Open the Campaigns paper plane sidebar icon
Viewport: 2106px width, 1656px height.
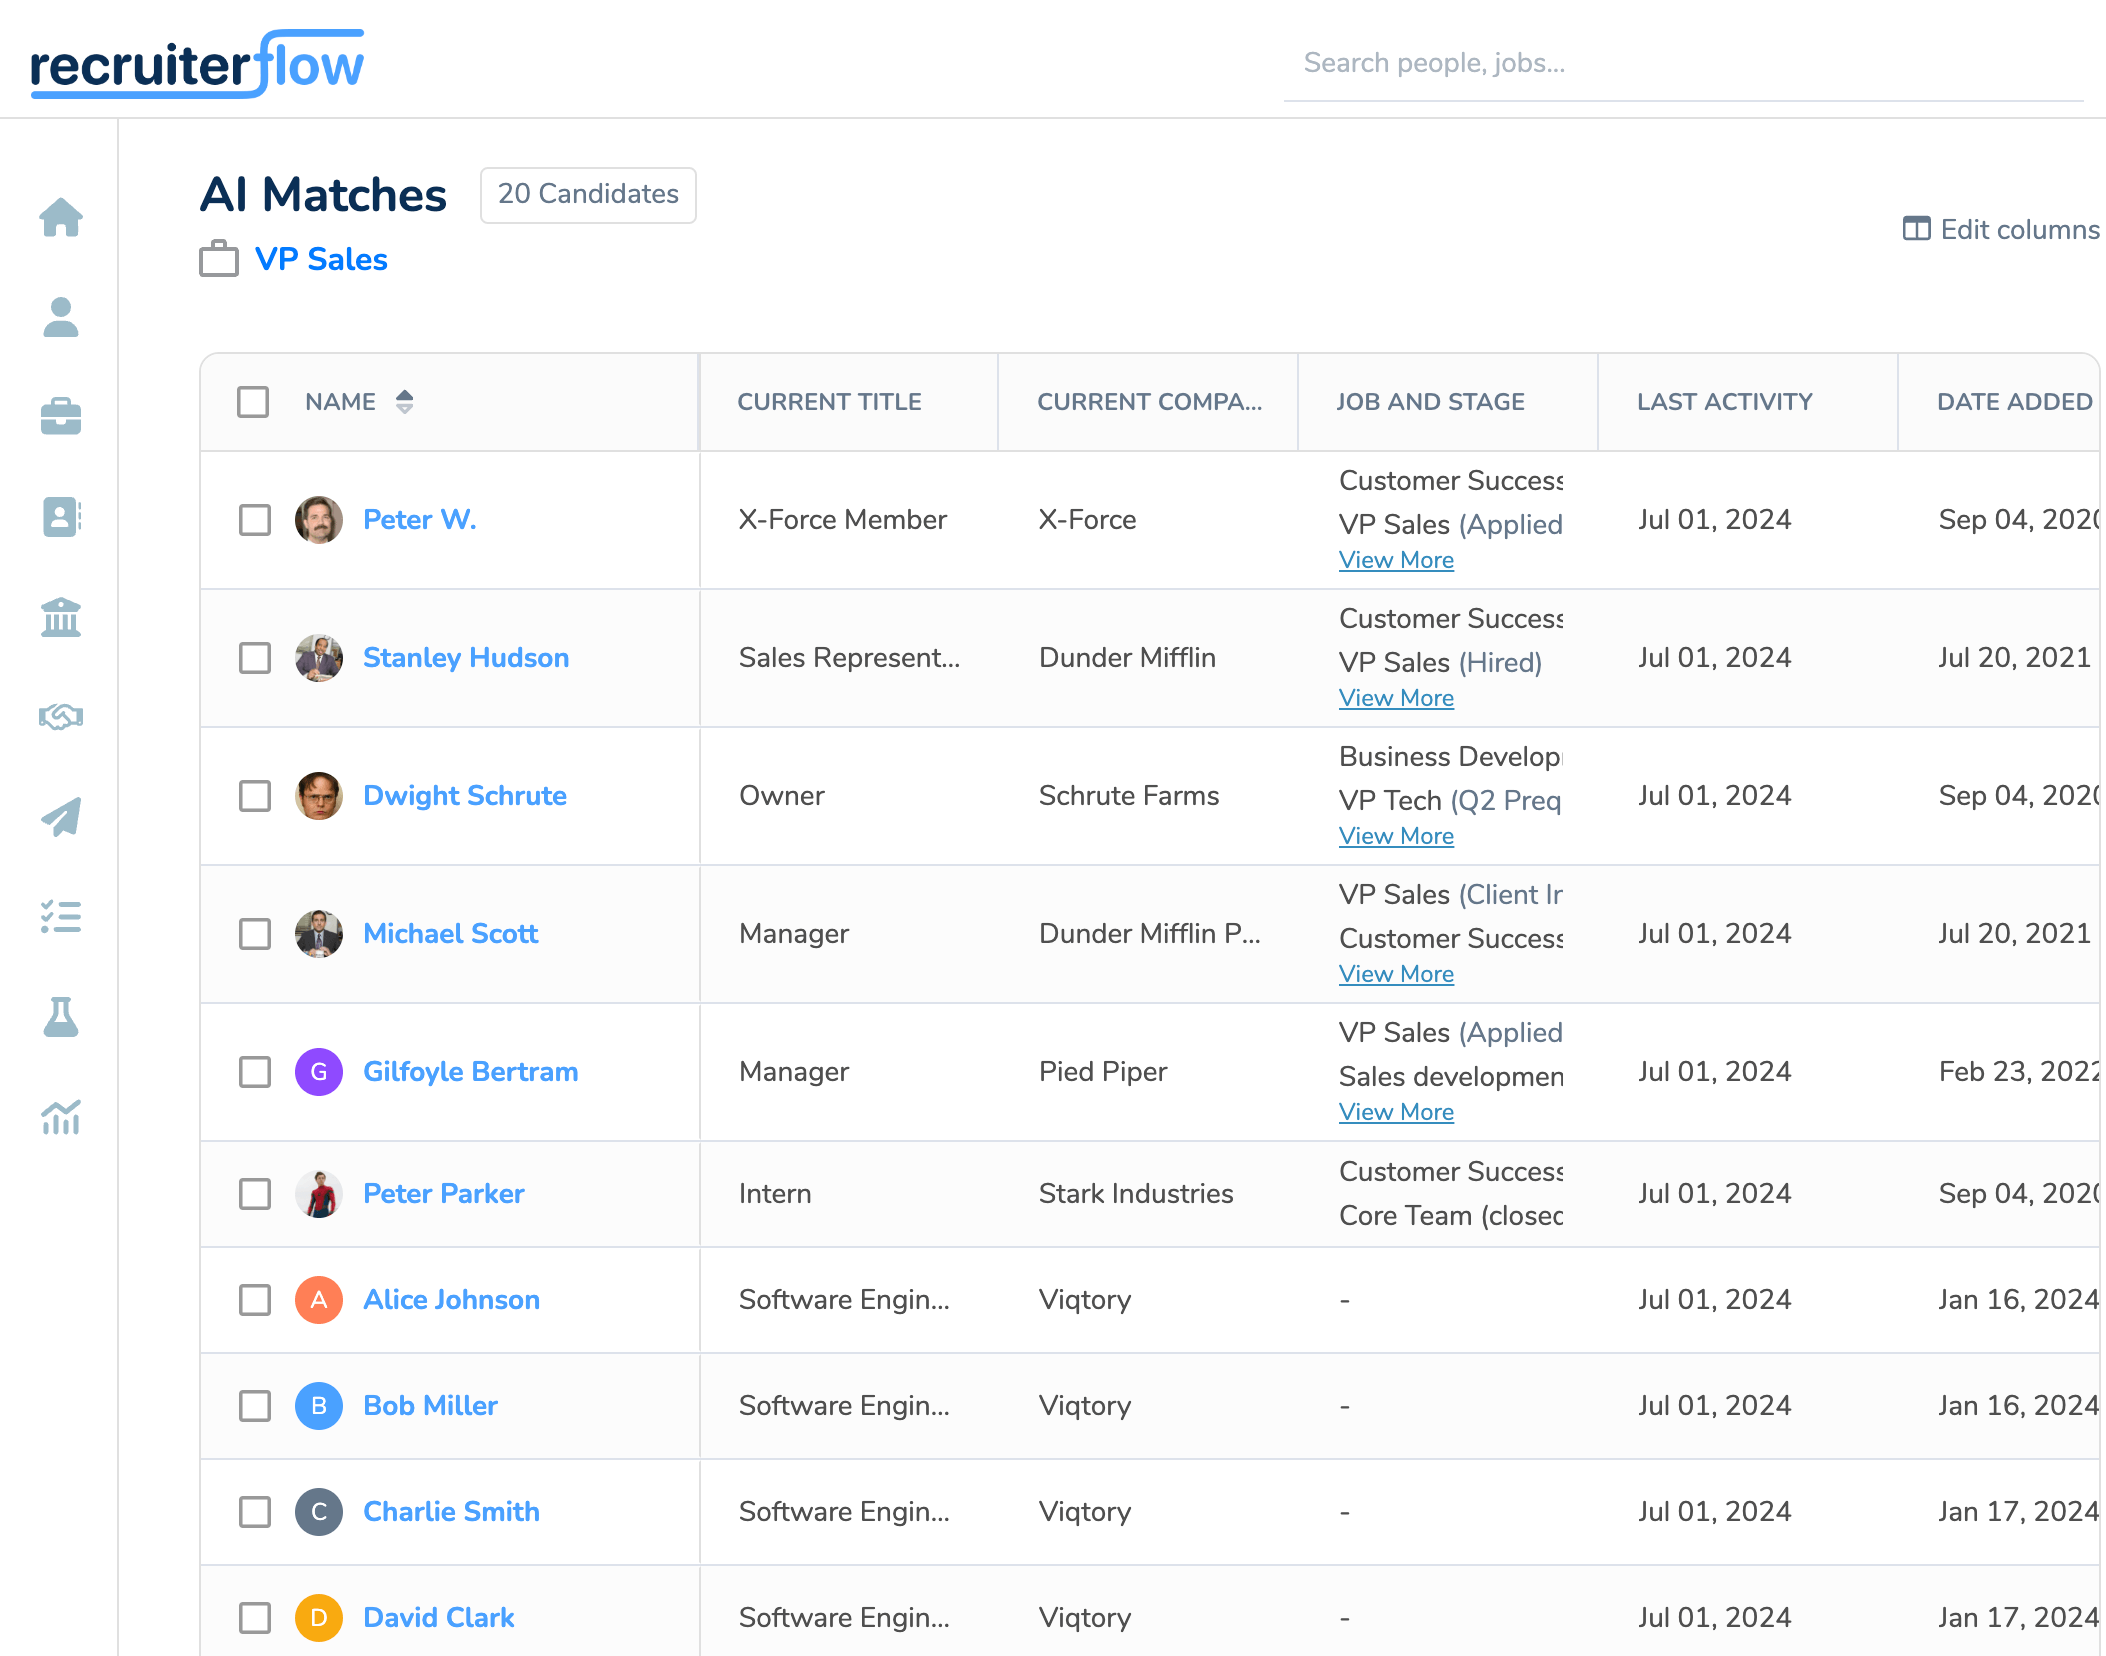pyautogui.click(x=61, y=817)
